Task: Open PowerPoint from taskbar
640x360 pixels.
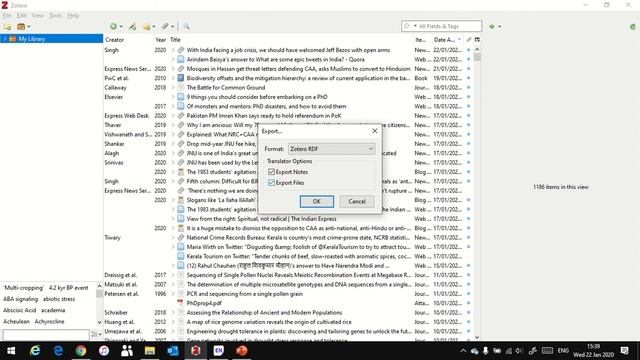Action: coord(242,351)
